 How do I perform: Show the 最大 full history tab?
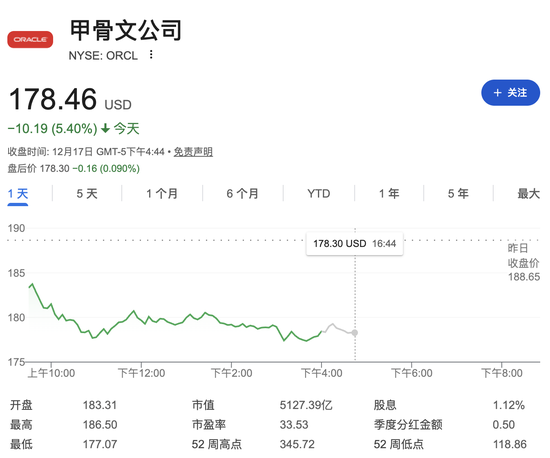(529, 194)
